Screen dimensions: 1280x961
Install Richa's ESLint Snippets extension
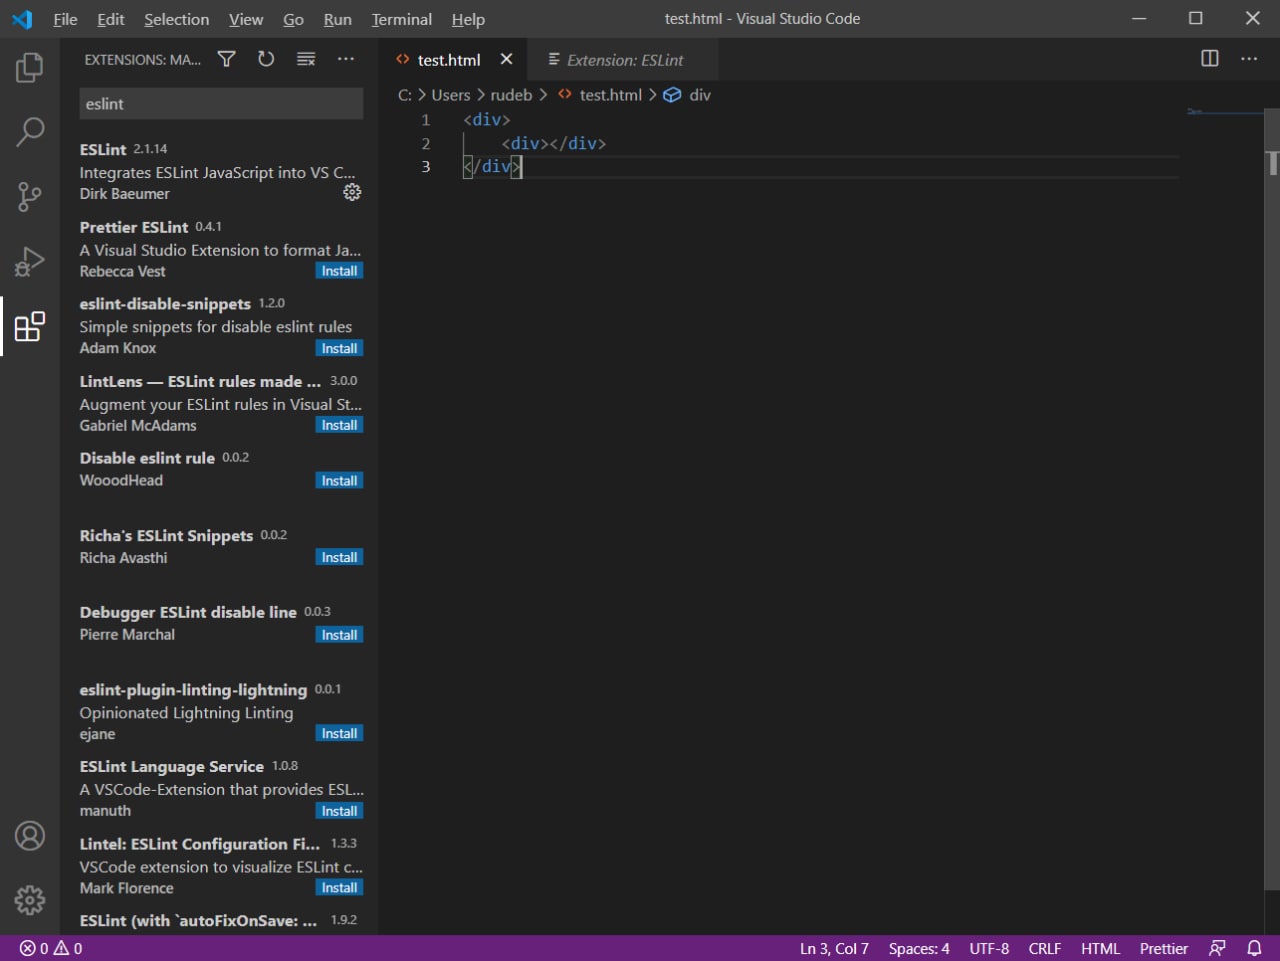pos(339,557)
